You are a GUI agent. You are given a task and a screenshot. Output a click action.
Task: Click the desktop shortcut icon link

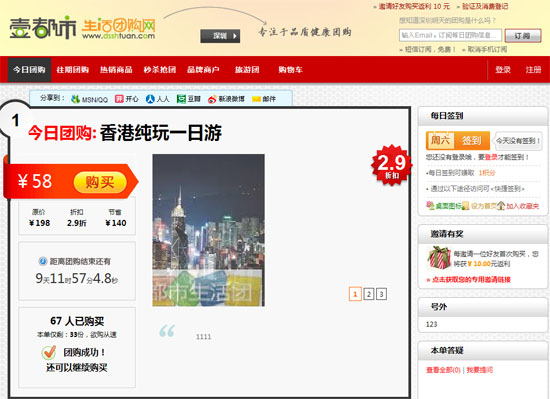[430, 206]
